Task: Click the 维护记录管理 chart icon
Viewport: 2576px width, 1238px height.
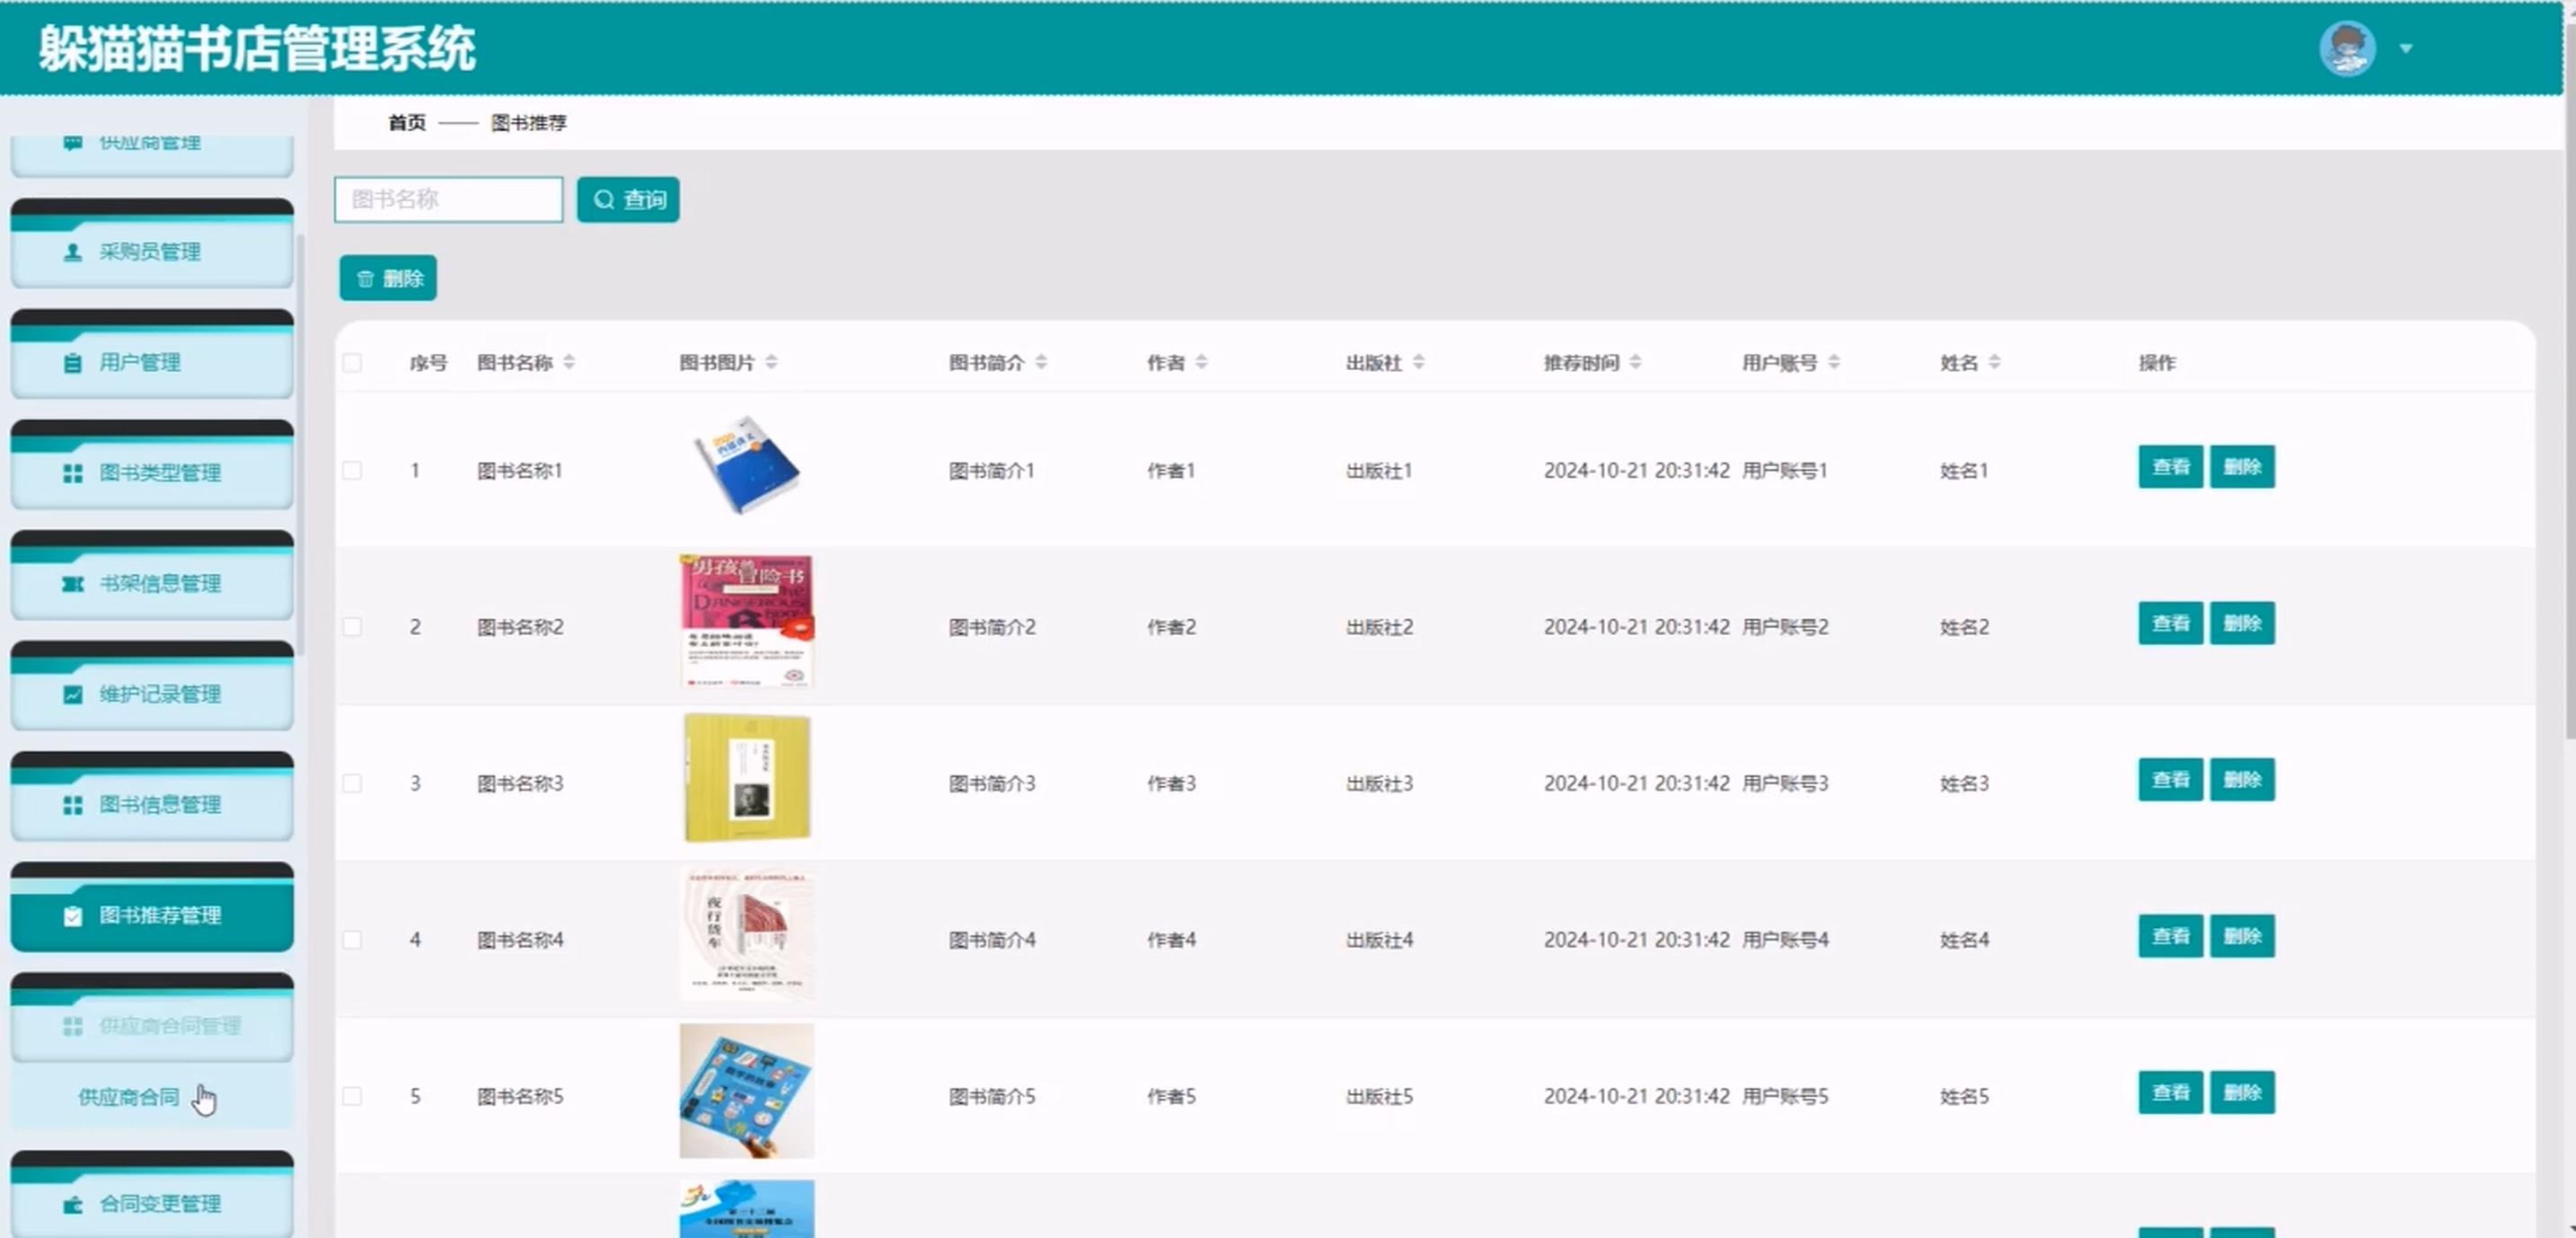Action: (72, 694)
